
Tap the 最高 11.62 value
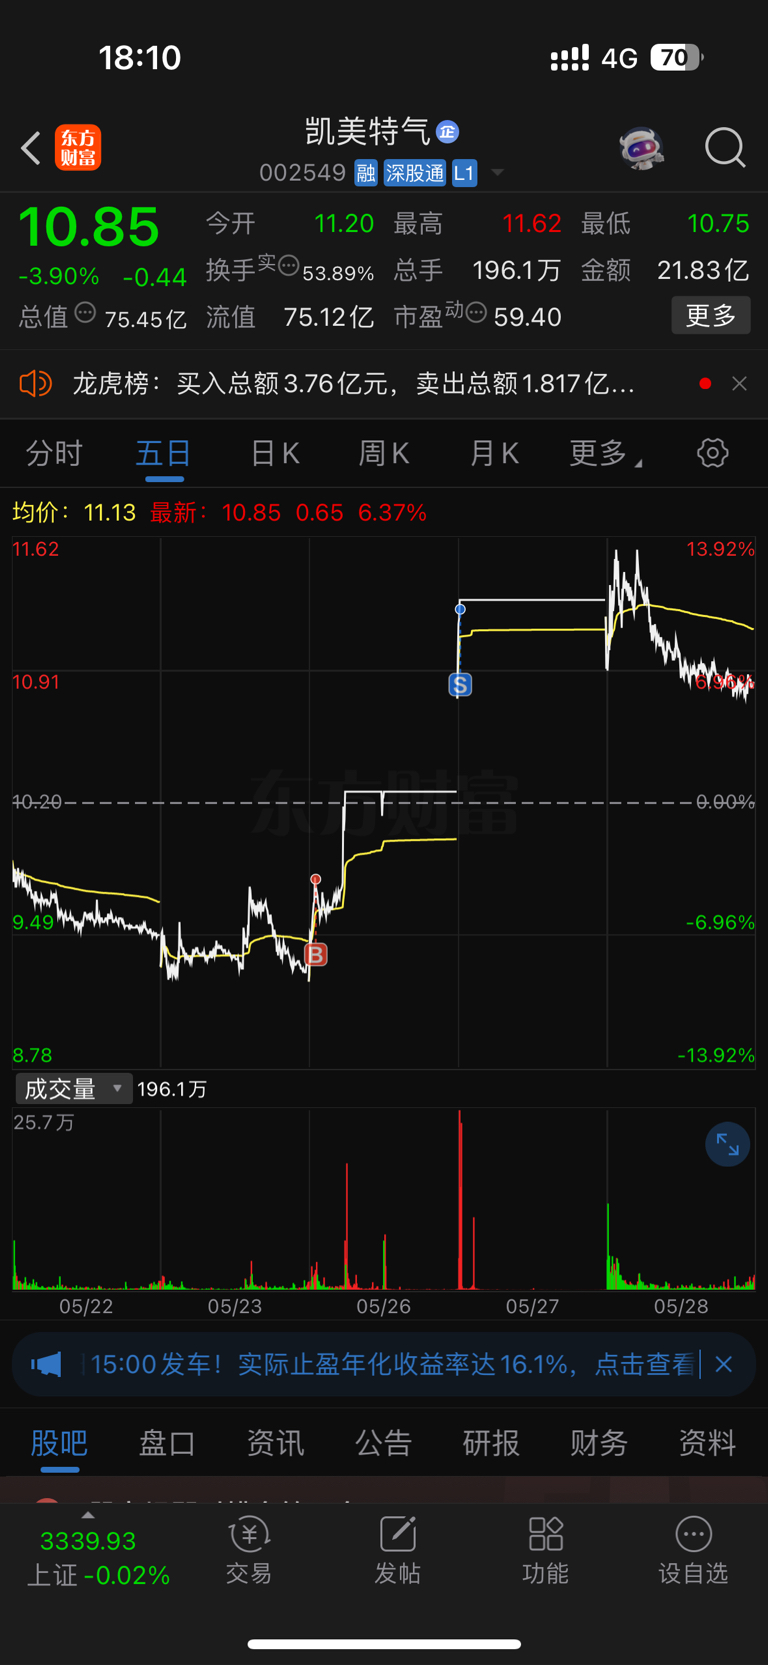pos(532,223)
